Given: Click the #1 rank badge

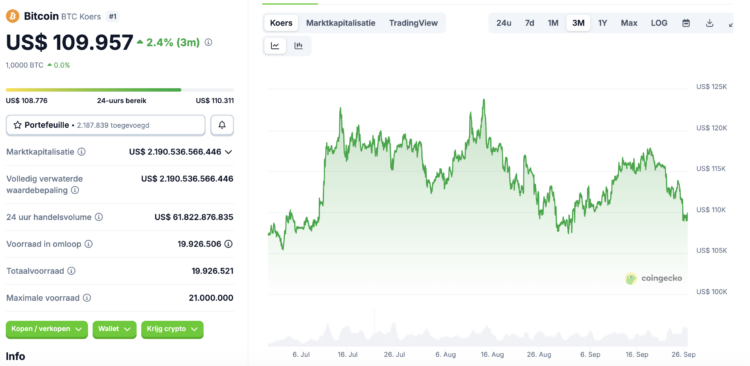Looking at the screenshot, I should (112, 17).
